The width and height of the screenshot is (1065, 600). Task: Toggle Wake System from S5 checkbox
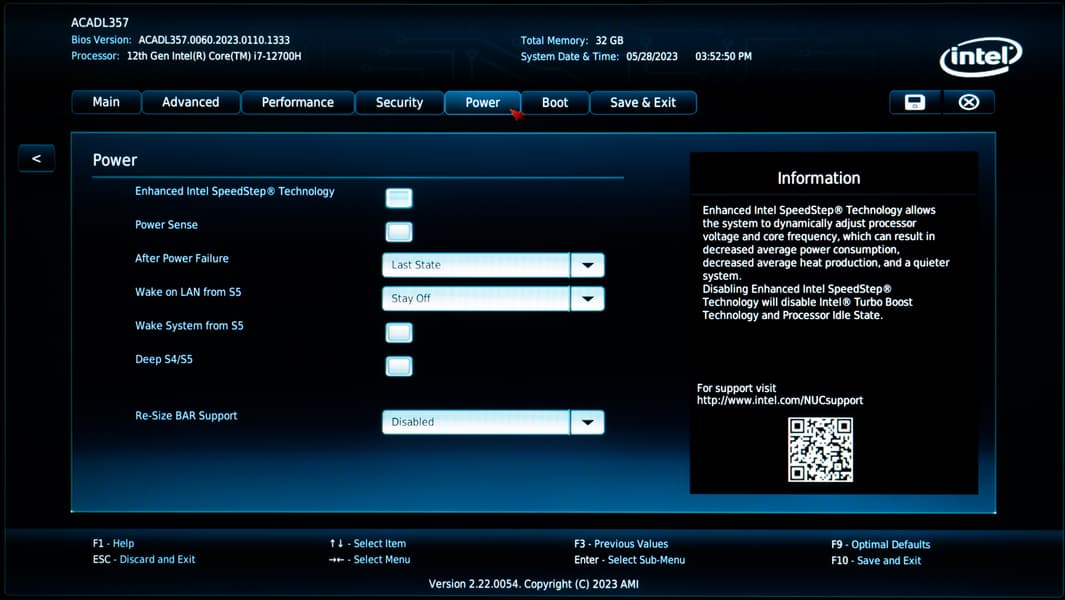(x=399, y=332)
